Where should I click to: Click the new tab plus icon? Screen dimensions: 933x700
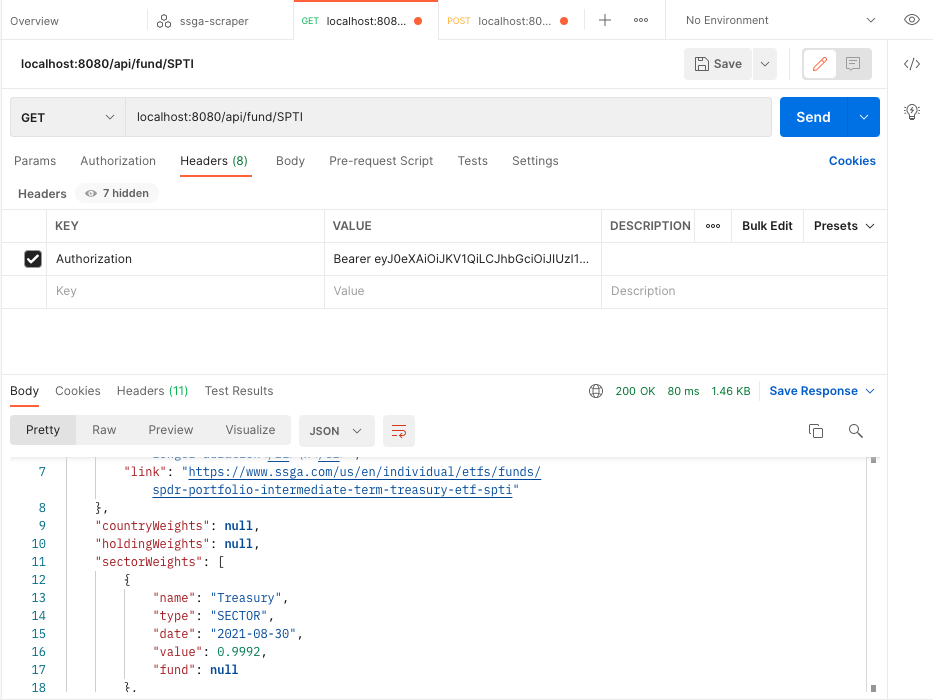pyautogui.click(x=605, y=20)
